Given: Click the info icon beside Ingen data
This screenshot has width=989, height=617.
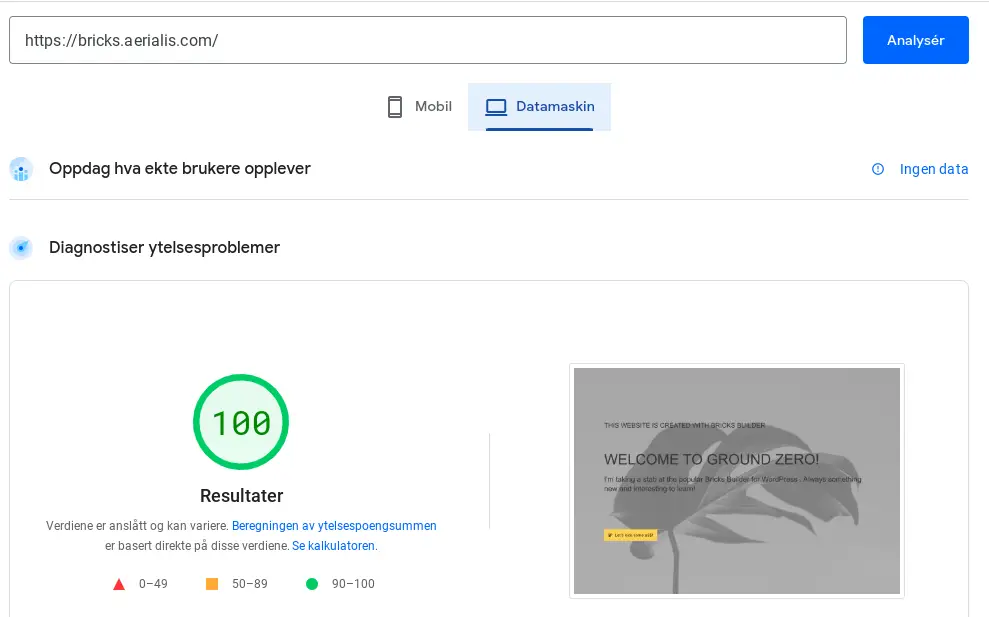Looking at the screenshot, I should (x=878, y=169).
